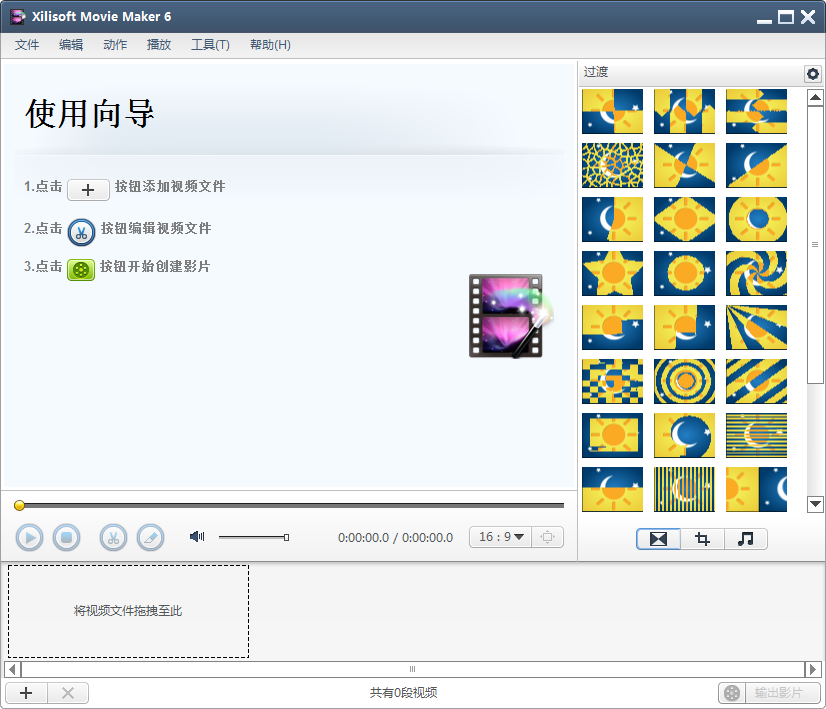This screenshot has width=826, height=709.
Task: Select the horizontal lines transition thumbnail
Action: pos(756,436)
